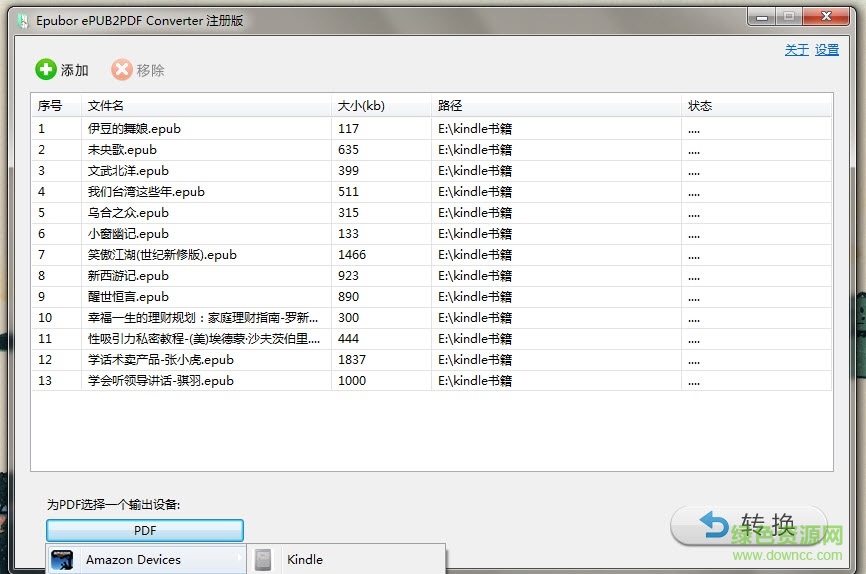866x574 pixels.
Task: Select the row 醒世恒言.epub
Action: point(431,297)
